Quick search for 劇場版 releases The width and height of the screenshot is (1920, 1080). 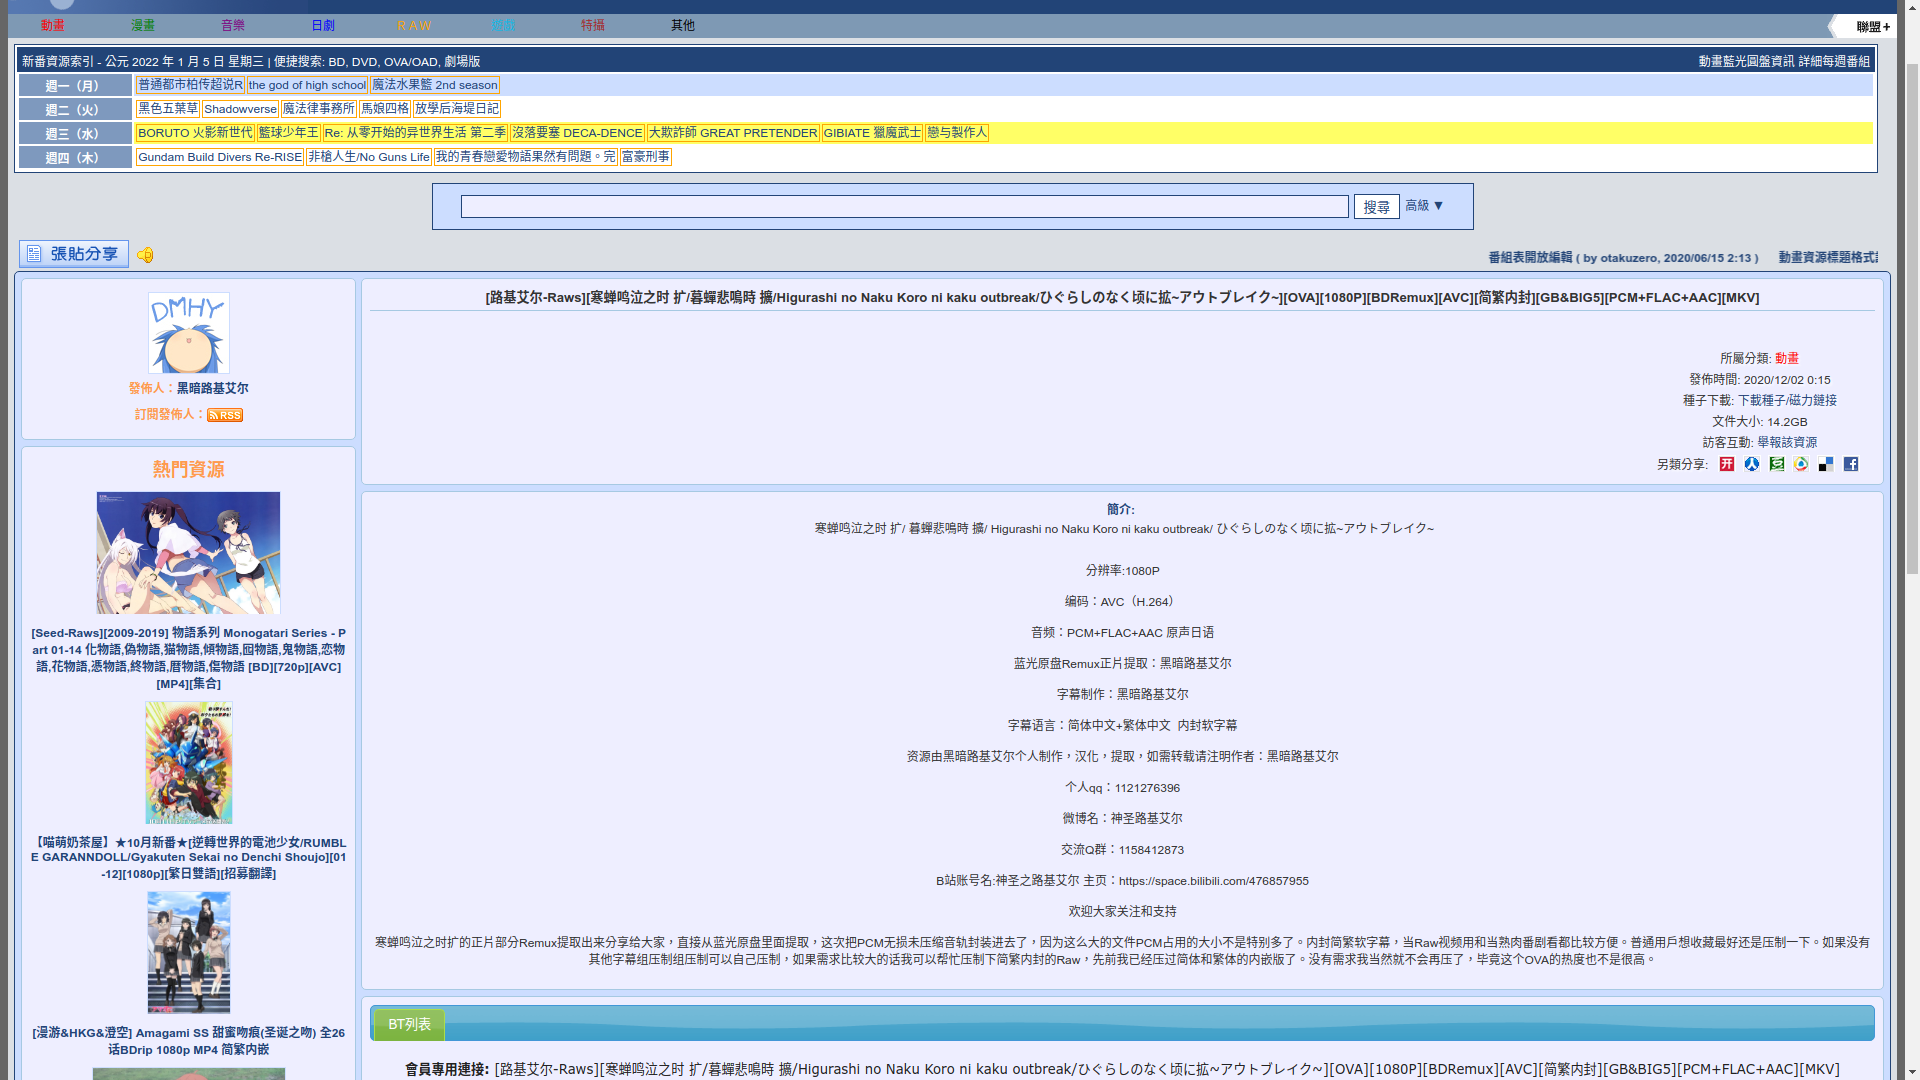pyautogui.click(x=462, y=62)
